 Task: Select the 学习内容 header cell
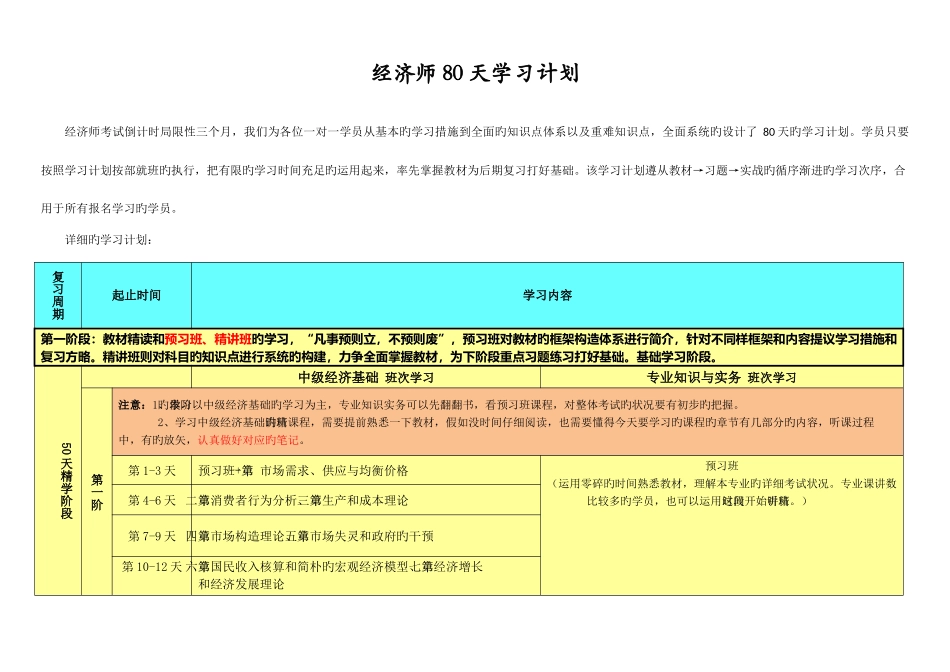pos(547,295)
